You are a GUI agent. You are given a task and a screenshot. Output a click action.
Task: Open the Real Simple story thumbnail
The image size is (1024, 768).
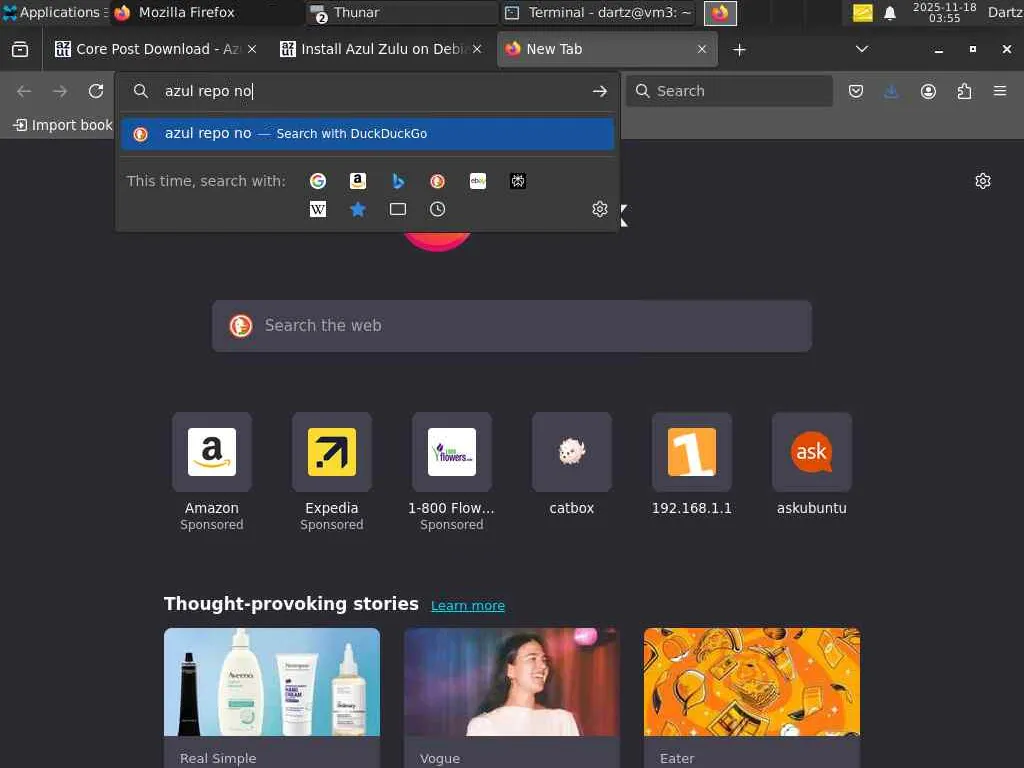(272, 682)
